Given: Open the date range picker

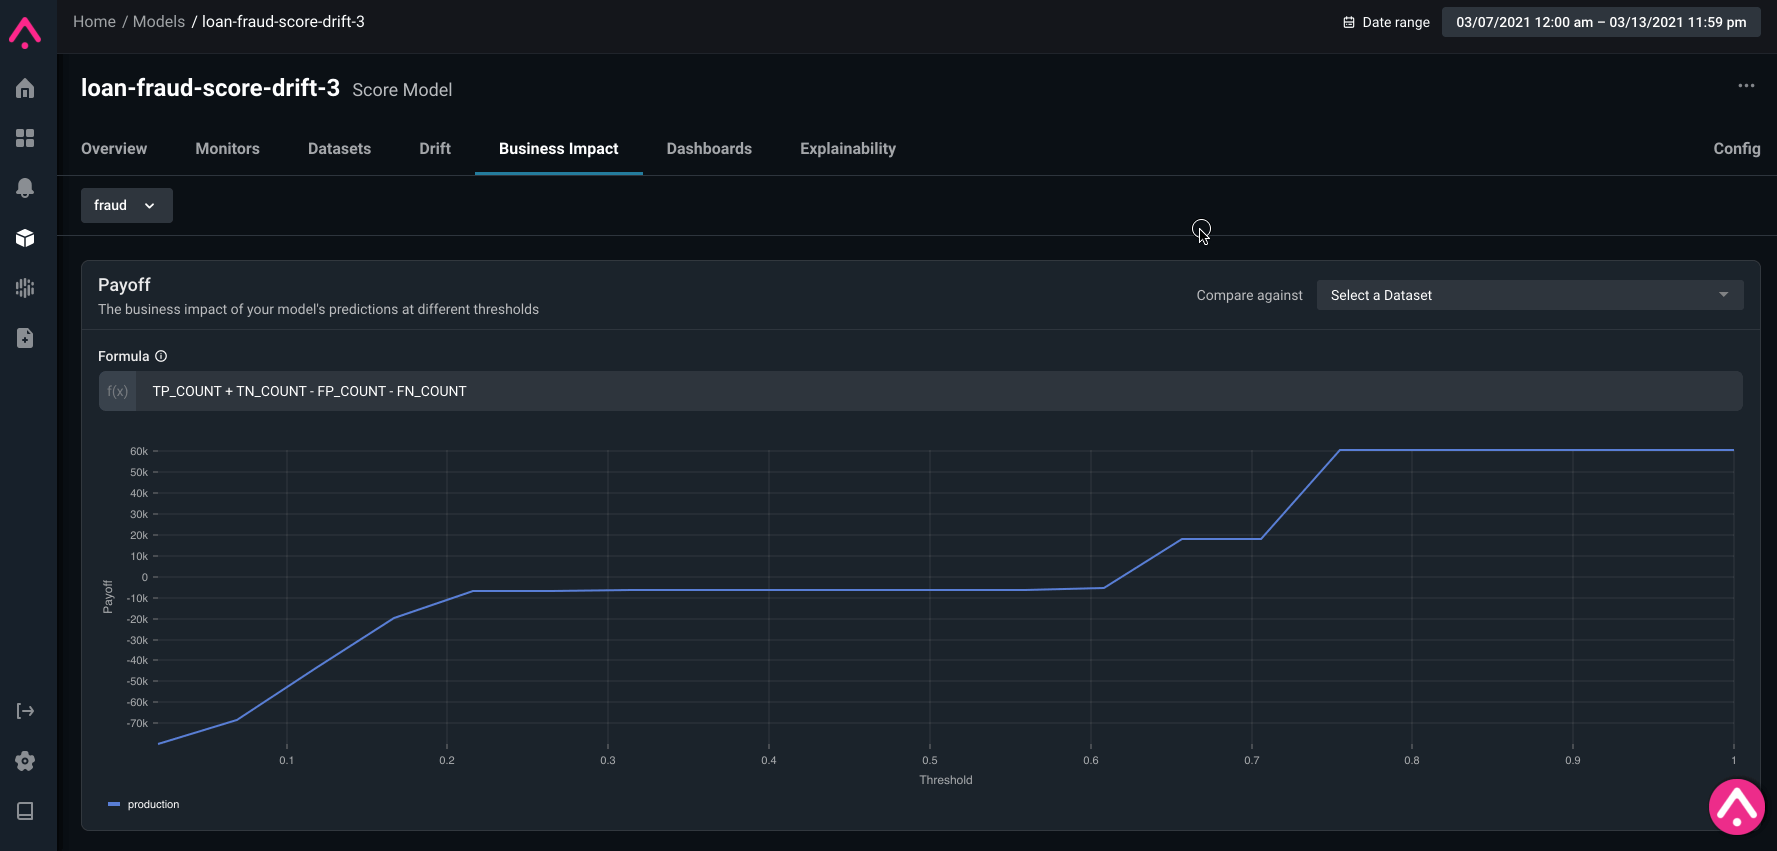Looking at the screenshot, I should (1601, 22).
